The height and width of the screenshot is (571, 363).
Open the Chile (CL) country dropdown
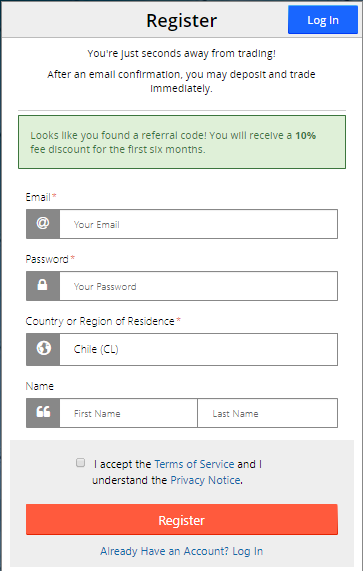coord(198,349)
